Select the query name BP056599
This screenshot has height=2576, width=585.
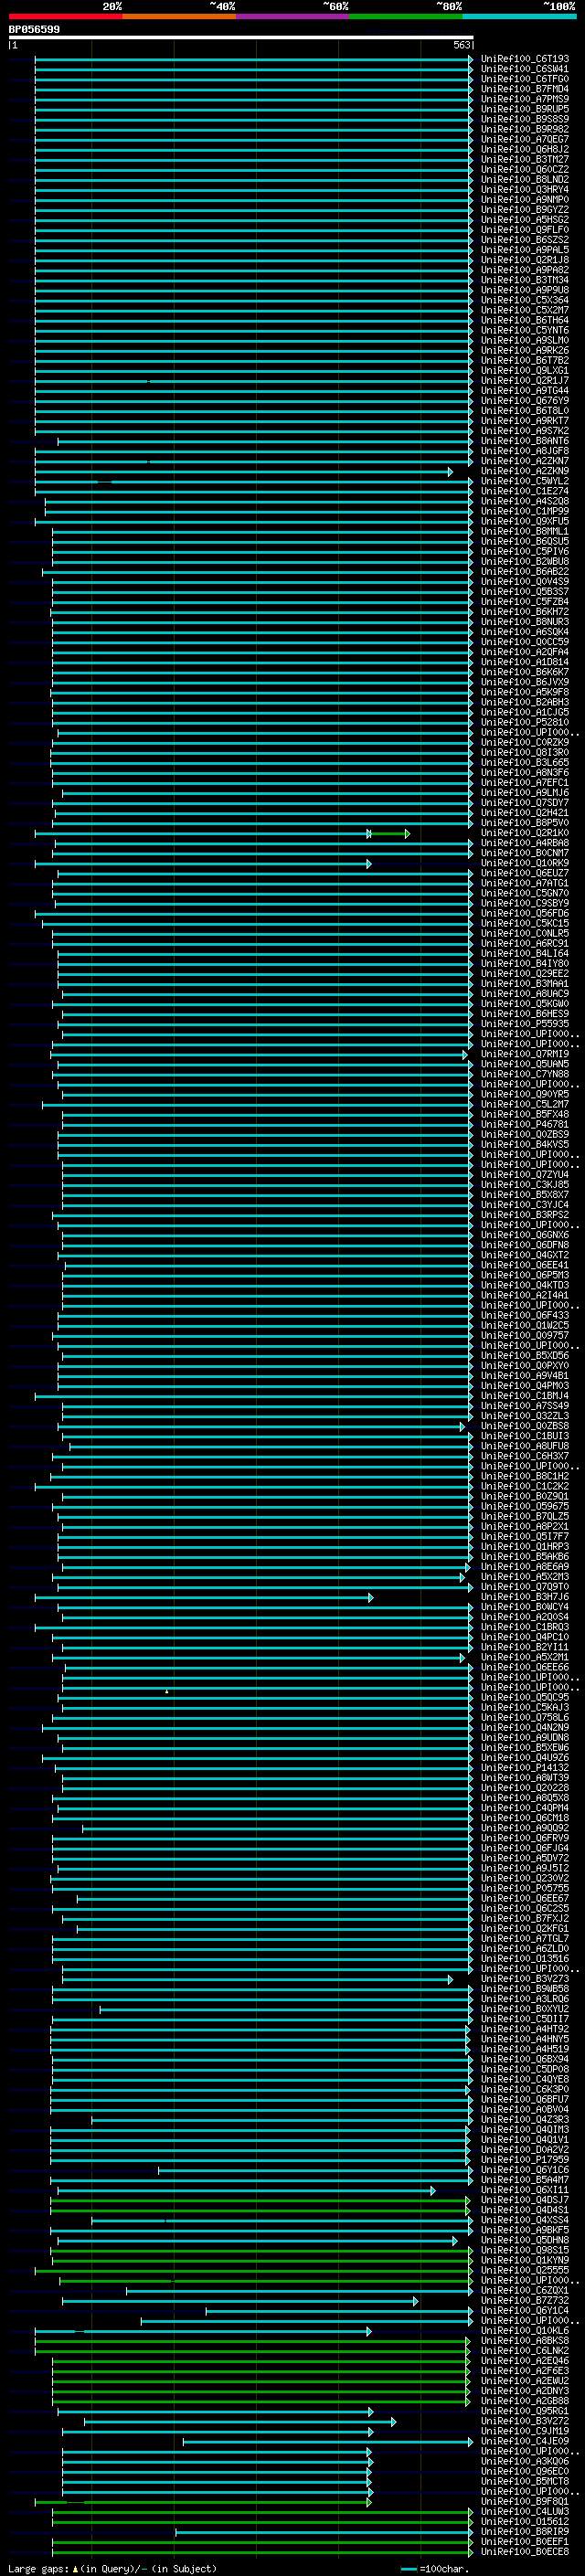(x=34, y=29)
